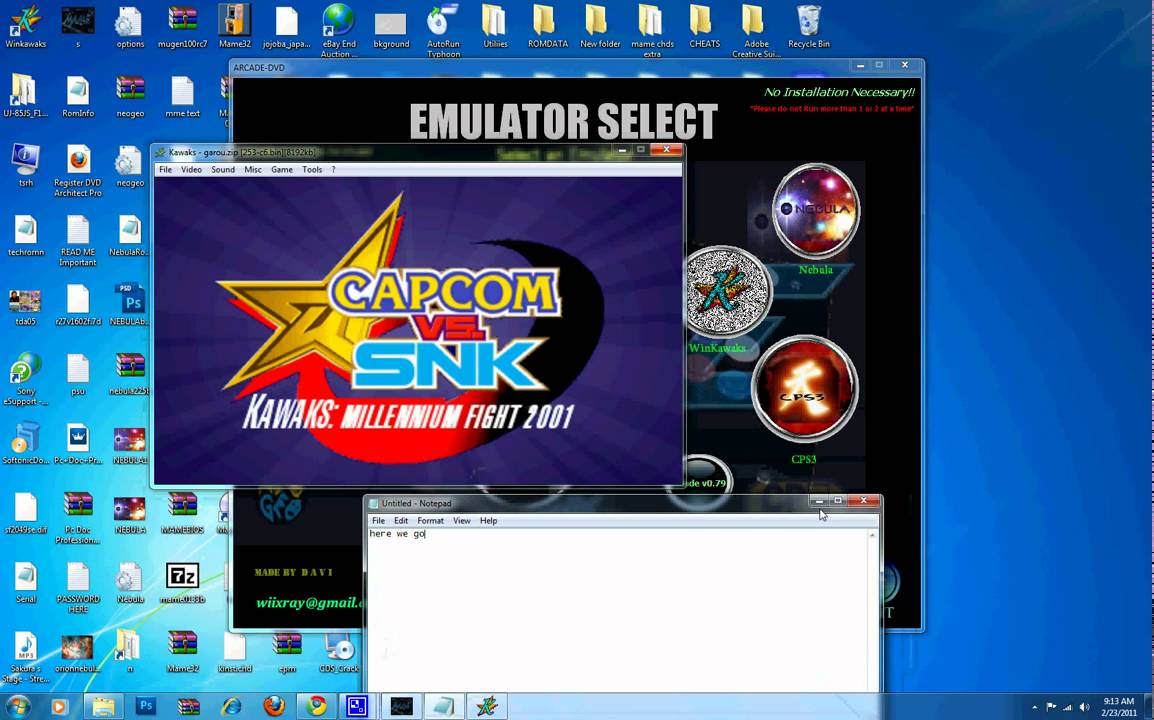Viewport: 1154px width, 720px height.
Task: Open the Notepad Format menu
Action: pos(431,520)
